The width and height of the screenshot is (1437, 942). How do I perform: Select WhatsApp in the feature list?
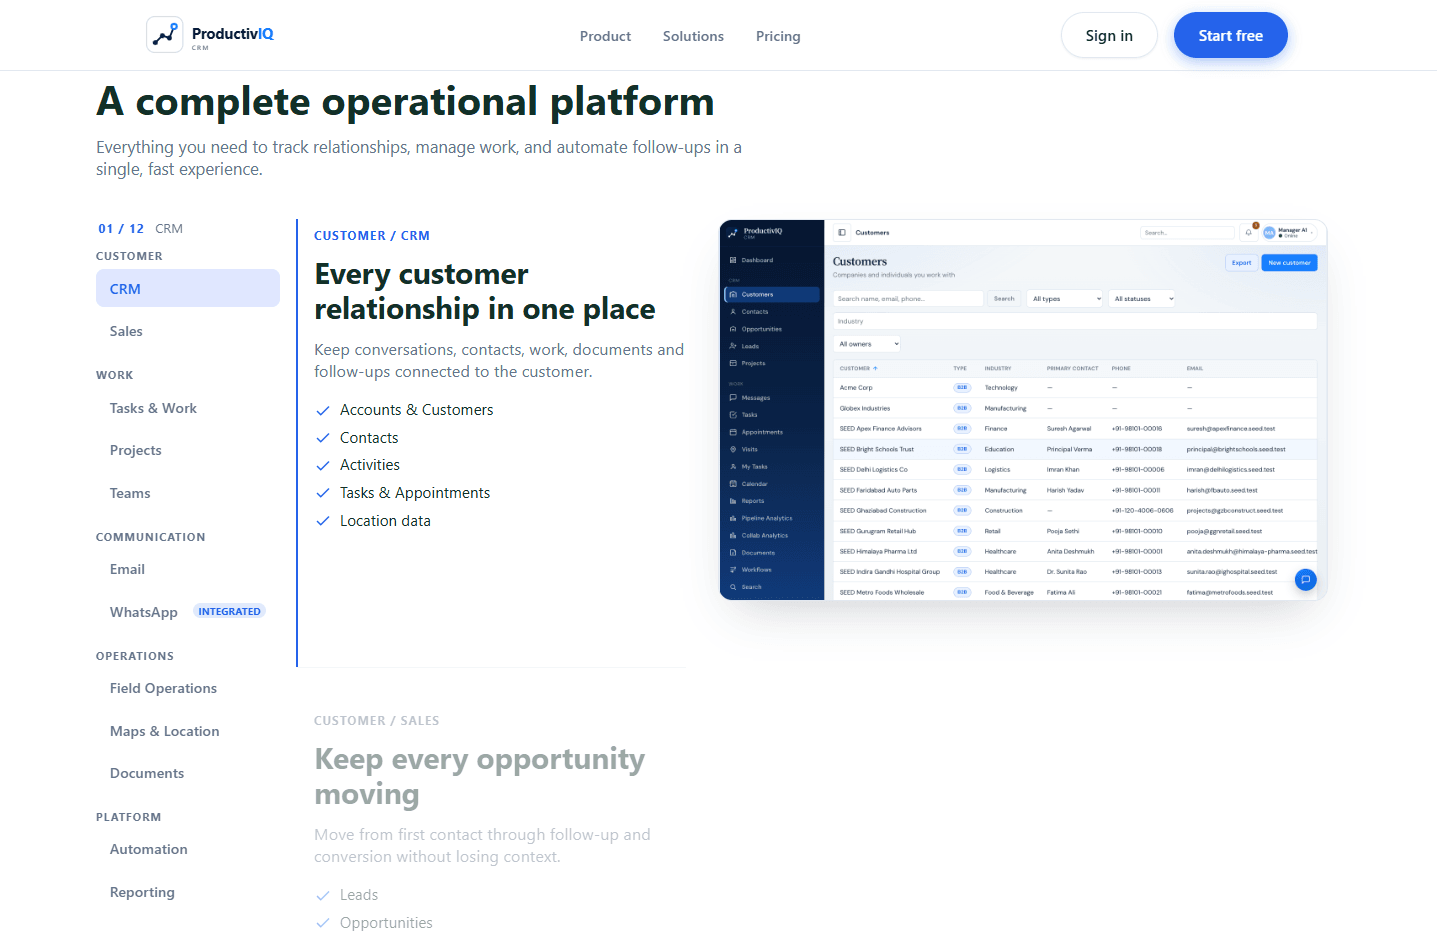coord(188,612)
